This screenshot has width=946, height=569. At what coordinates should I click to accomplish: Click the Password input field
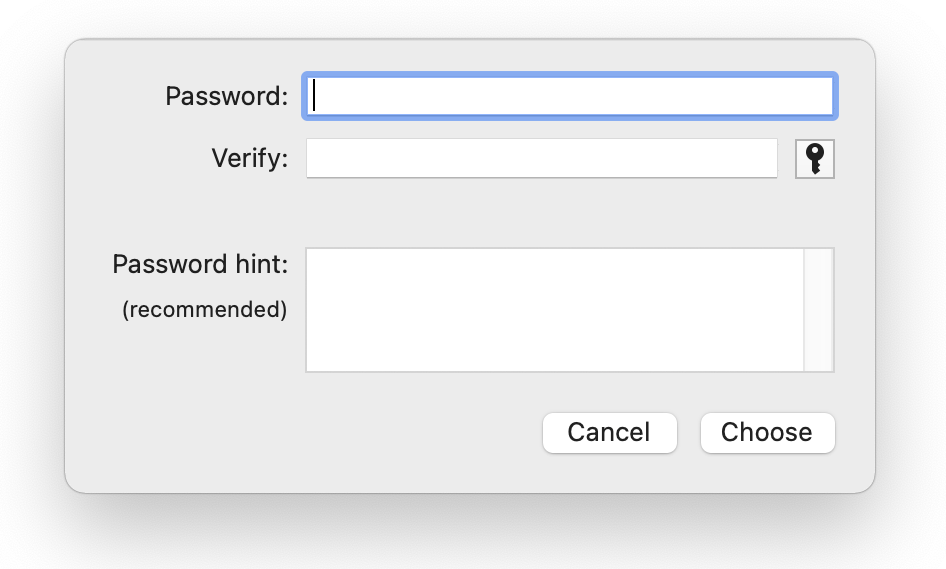pyautogui.click(x=569, y=96)
